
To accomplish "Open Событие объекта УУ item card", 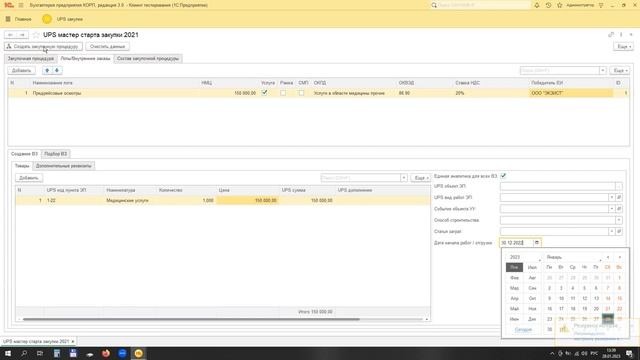I will (619, 209).
